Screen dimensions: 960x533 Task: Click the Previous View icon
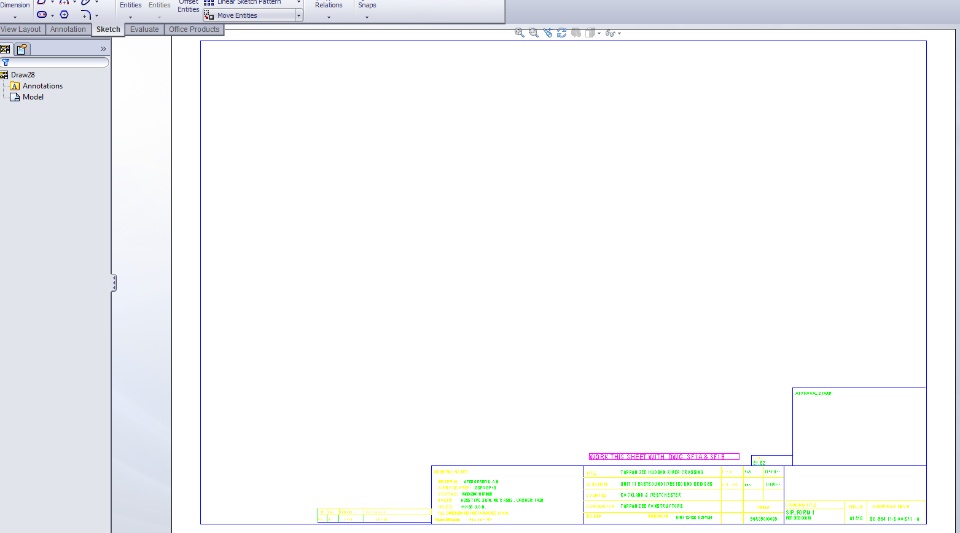click(x=547, y=33)
